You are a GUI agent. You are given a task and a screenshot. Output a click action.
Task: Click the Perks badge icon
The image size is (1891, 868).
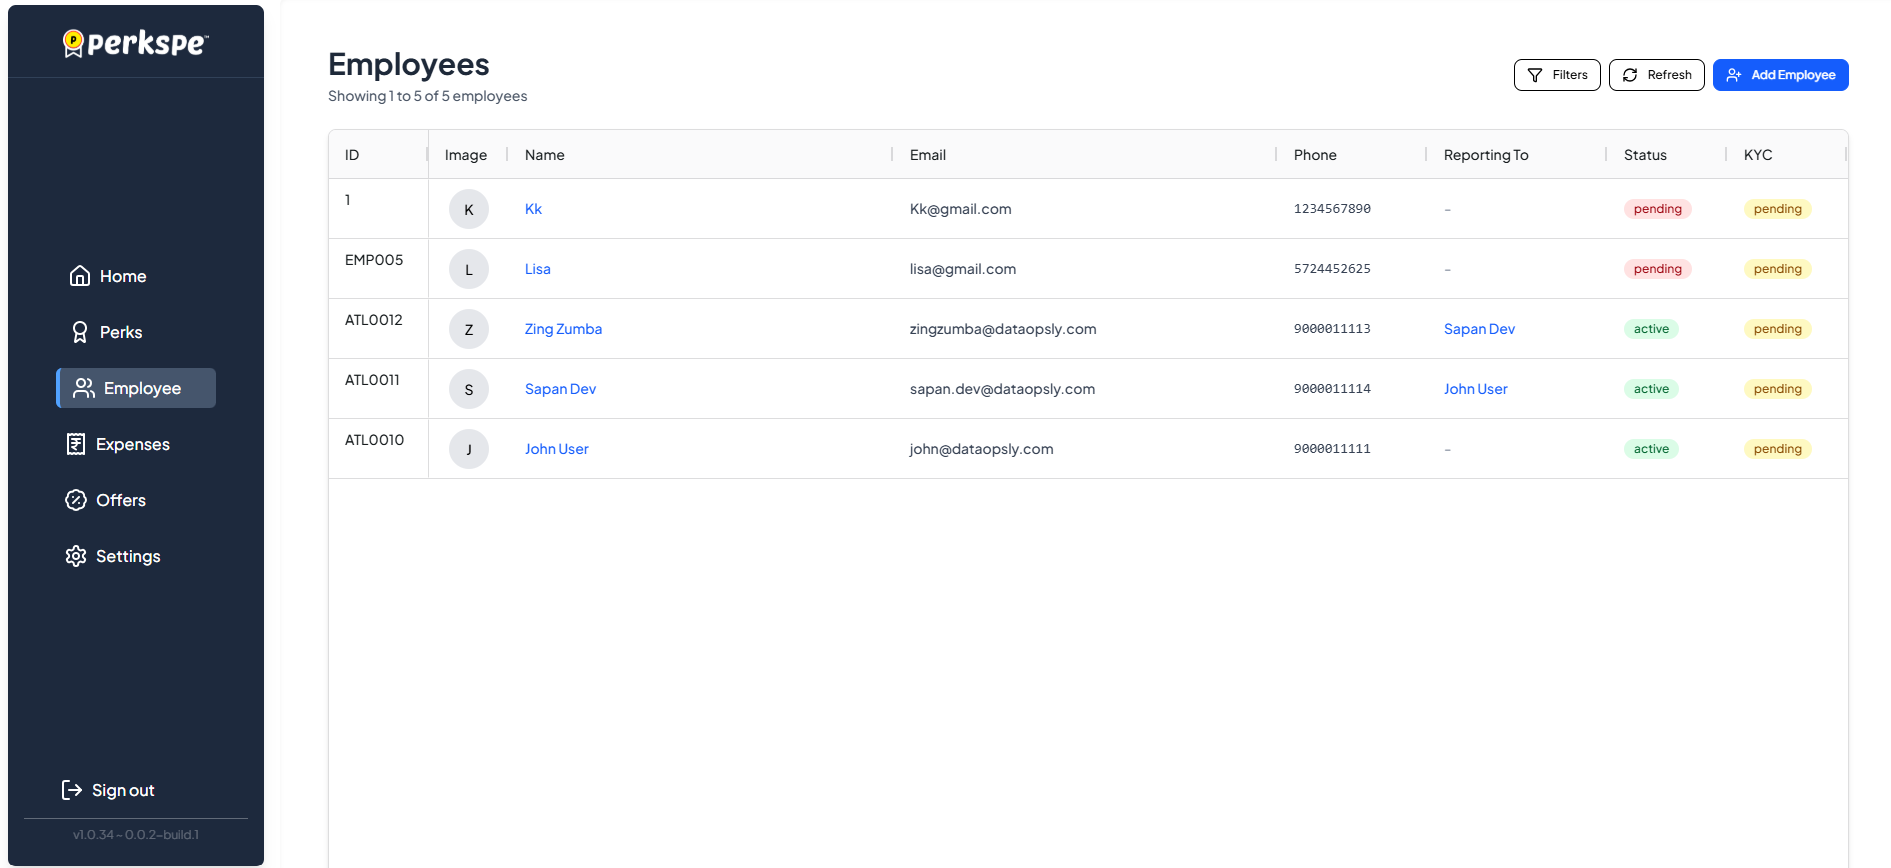[80, 332]
